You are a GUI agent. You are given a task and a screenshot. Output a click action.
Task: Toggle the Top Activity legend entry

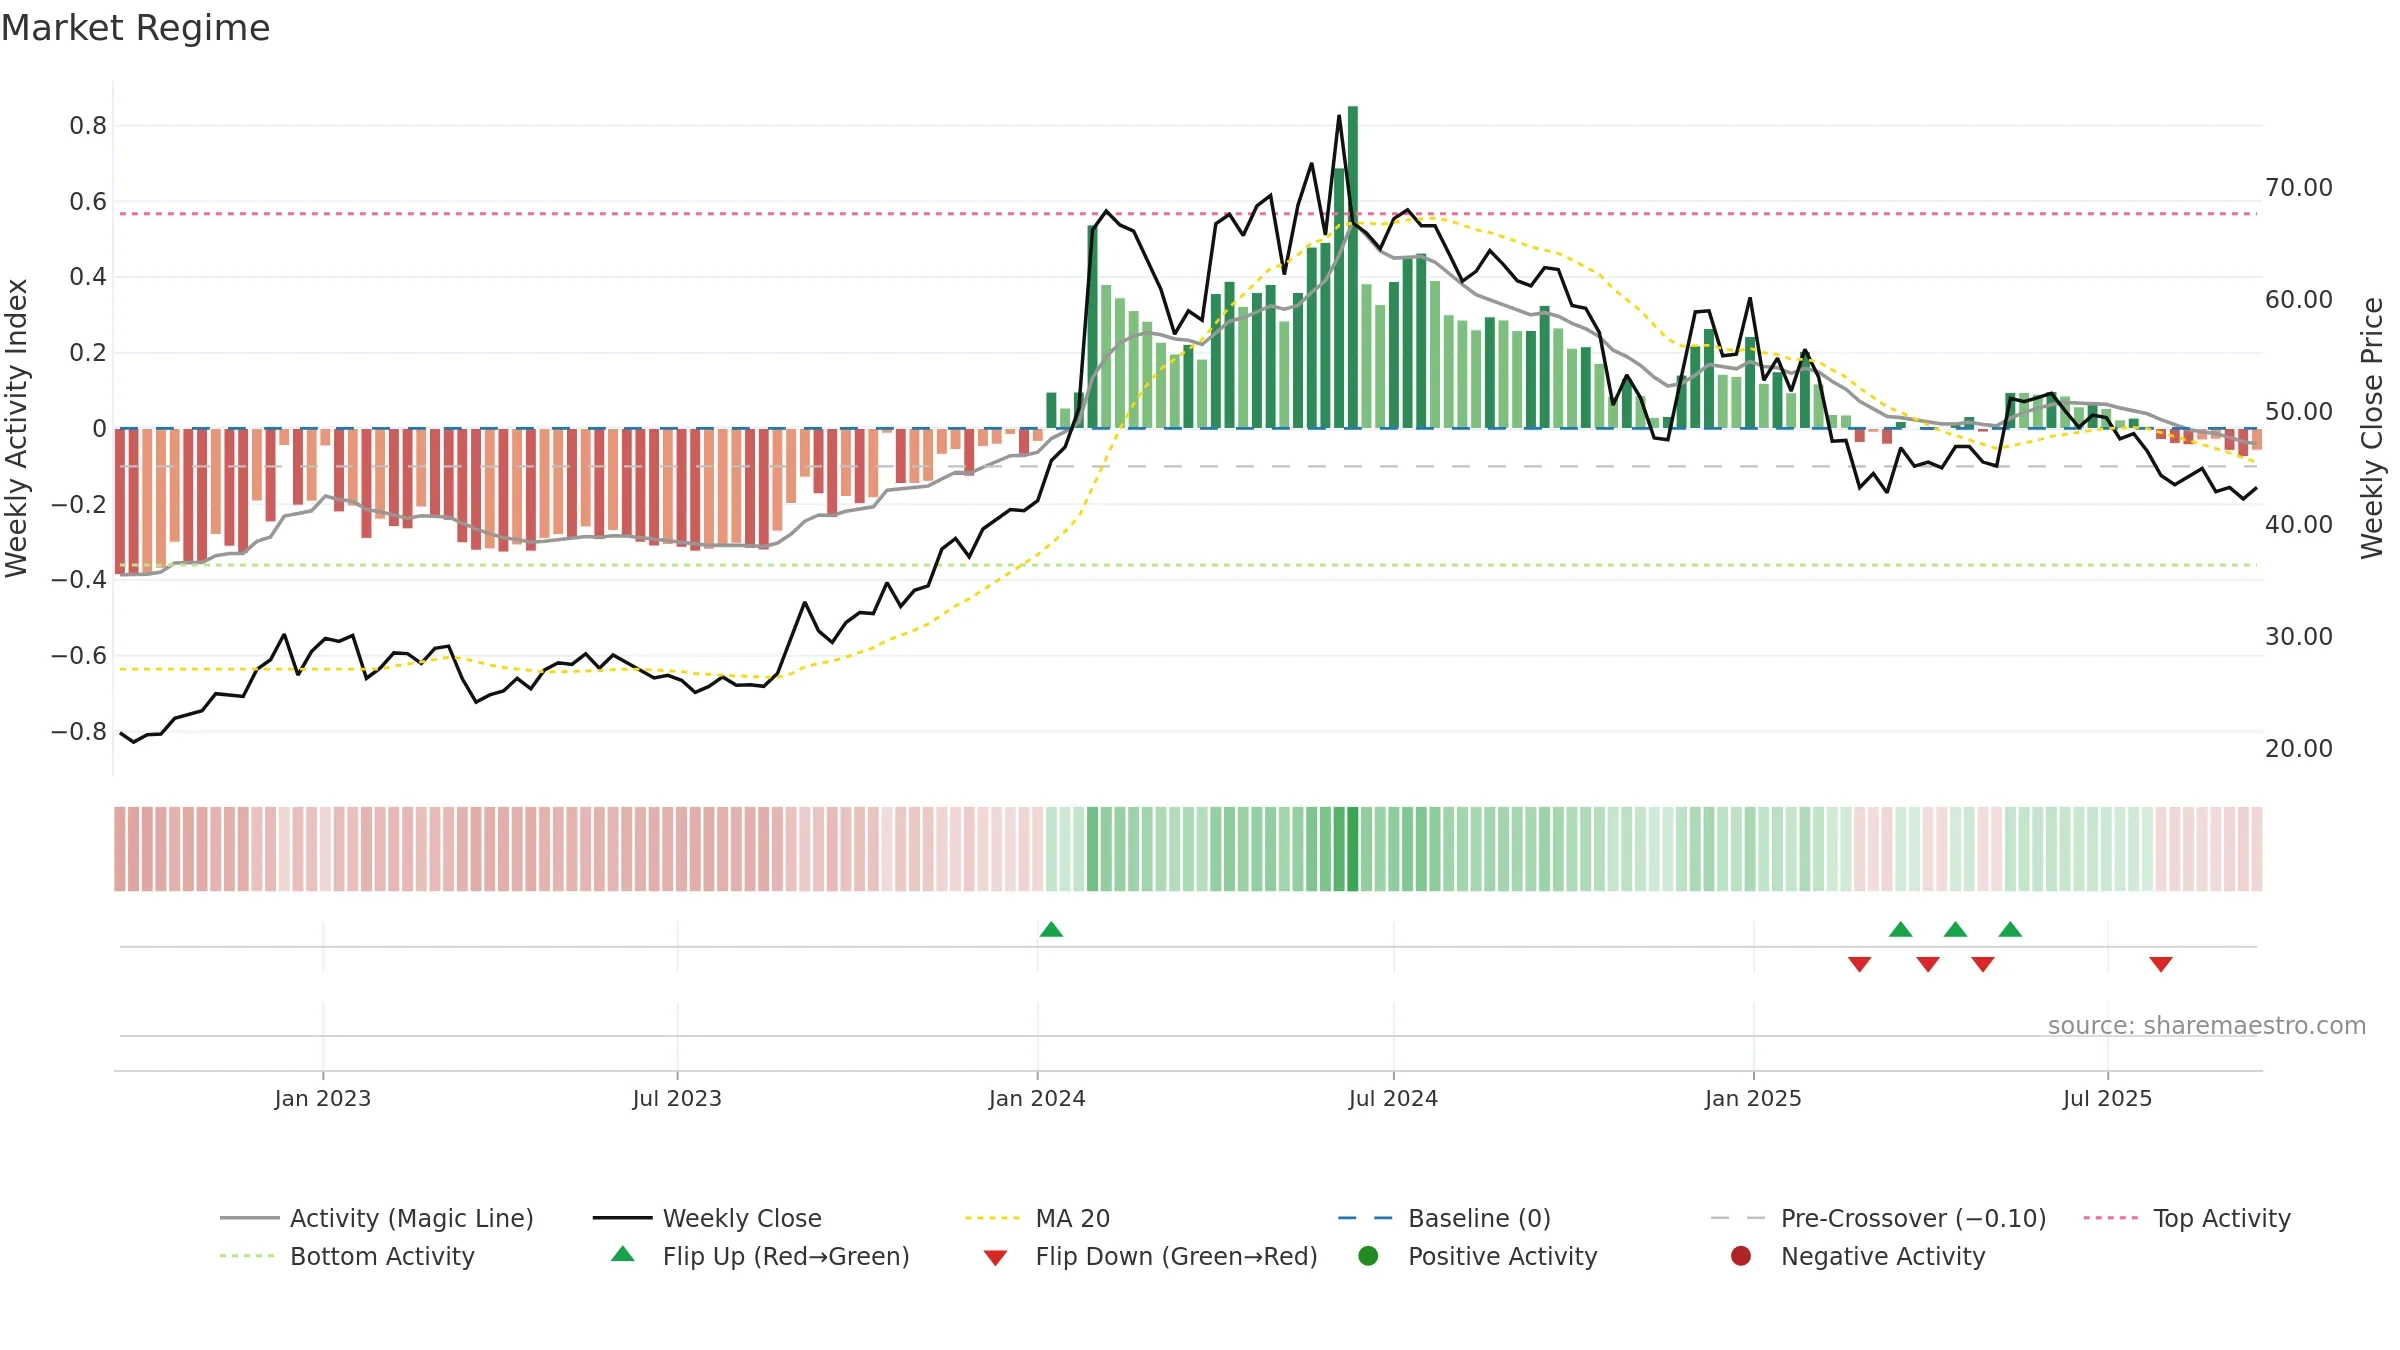coord(2187,1218)
